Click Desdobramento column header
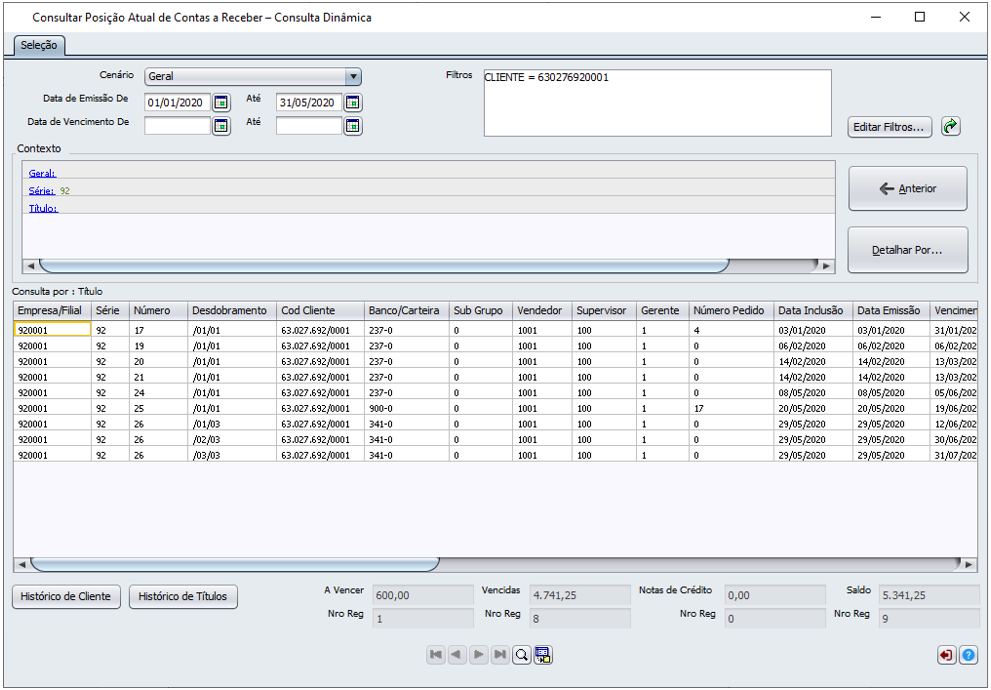The image size is (991, 690). click(x=232, y=310)
